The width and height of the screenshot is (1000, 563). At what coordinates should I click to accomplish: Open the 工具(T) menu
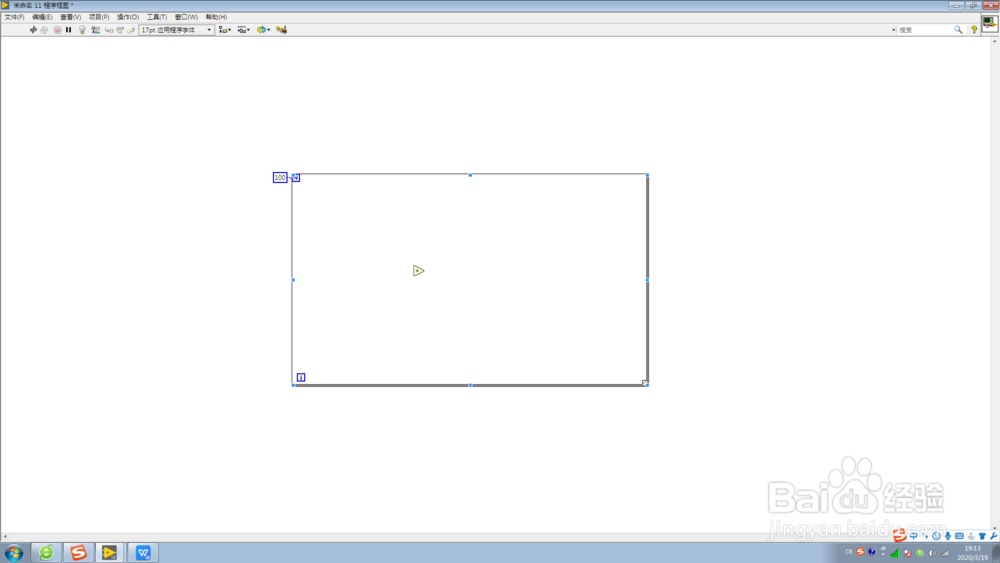pyautogui.click(x=156, y=17)
